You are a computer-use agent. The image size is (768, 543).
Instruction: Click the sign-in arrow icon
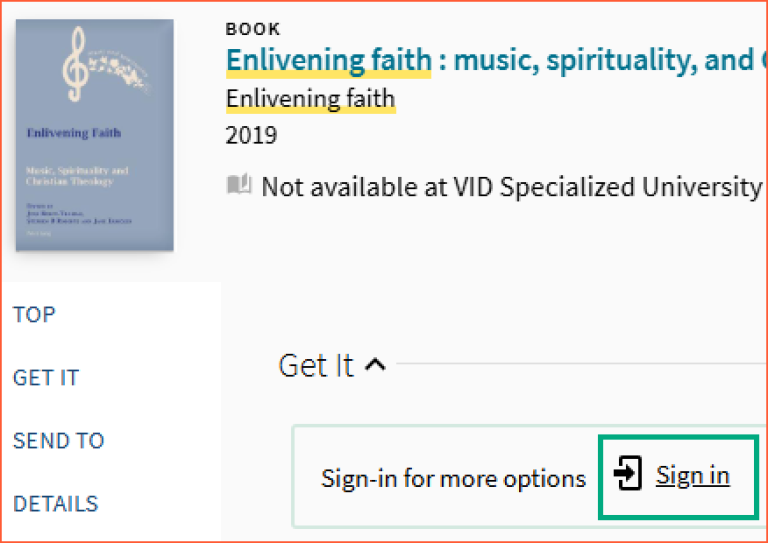[627, 474]
